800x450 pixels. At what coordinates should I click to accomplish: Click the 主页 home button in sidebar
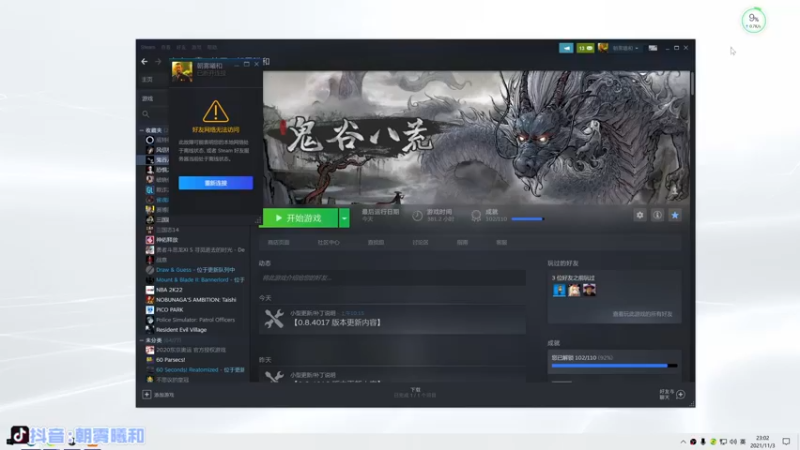pos(147,80)
